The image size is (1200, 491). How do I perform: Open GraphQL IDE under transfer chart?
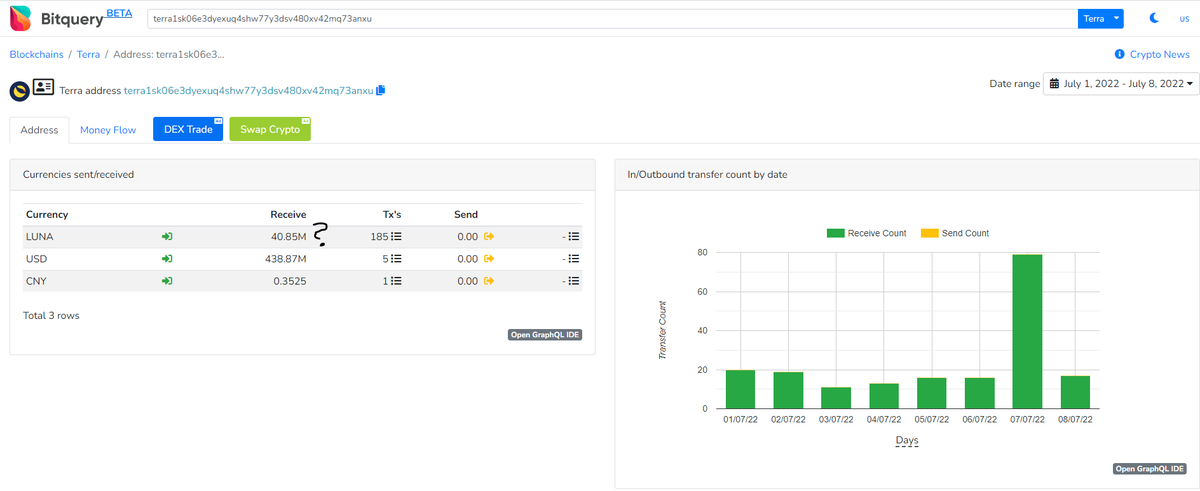(1149, 469)
